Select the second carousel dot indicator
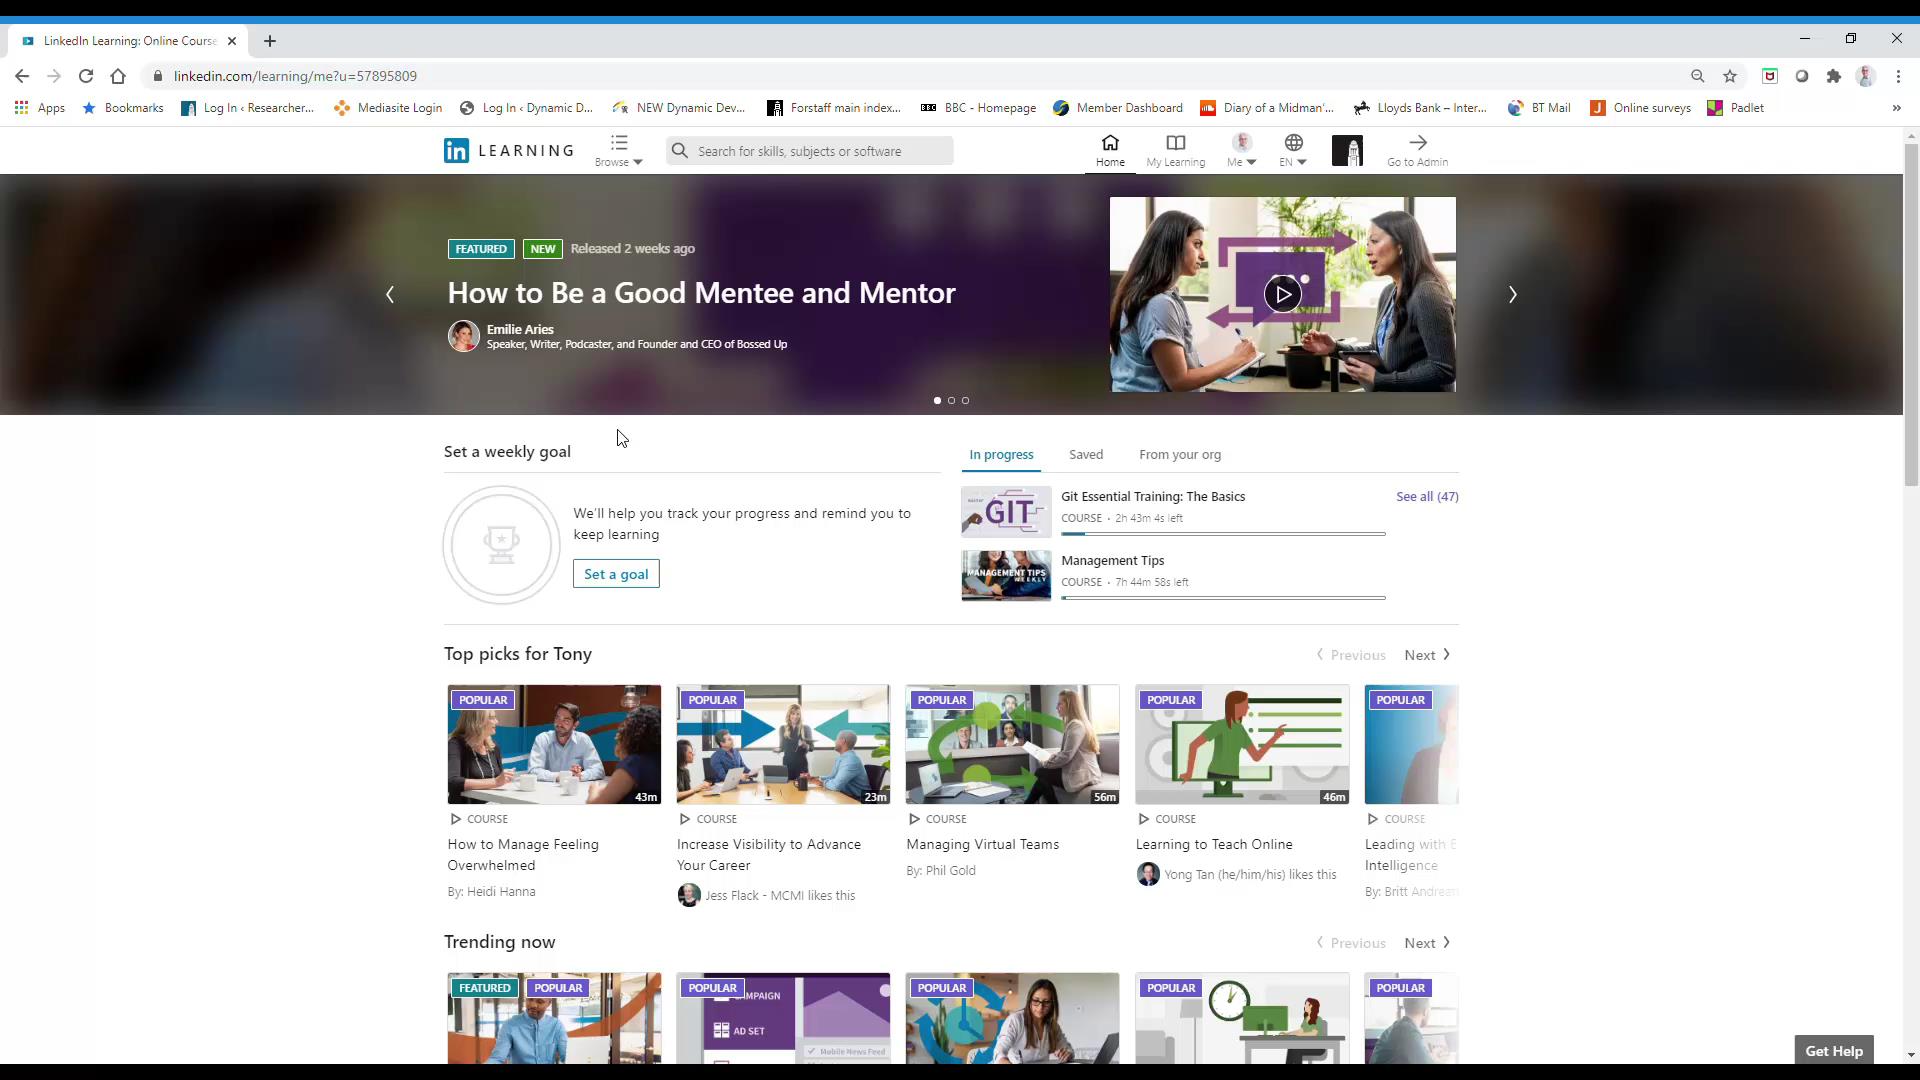This screenshot has height=1080, width=1920. tap(951, 400)
